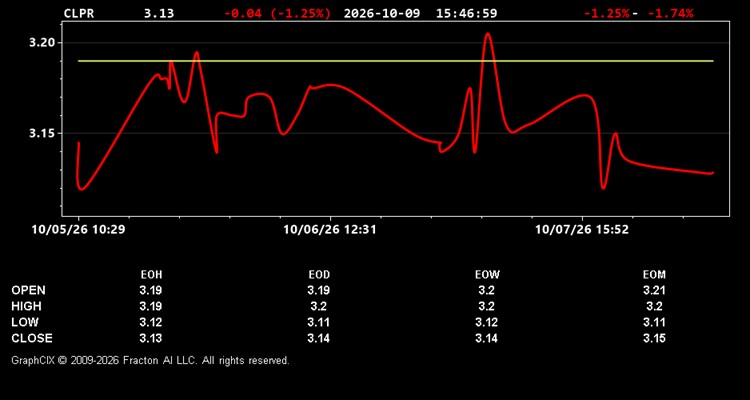Click the EOH column header

(x=151, y=275)
